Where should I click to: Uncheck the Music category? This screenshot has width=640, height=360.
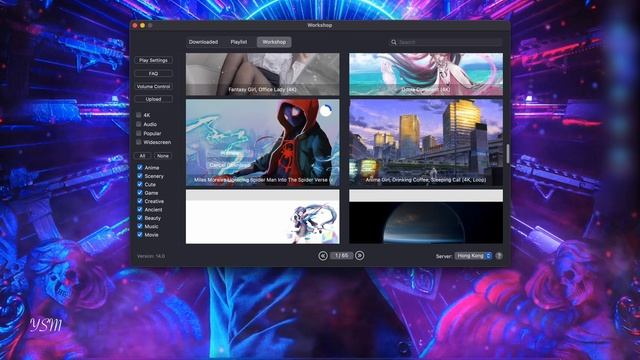[140, 226]
